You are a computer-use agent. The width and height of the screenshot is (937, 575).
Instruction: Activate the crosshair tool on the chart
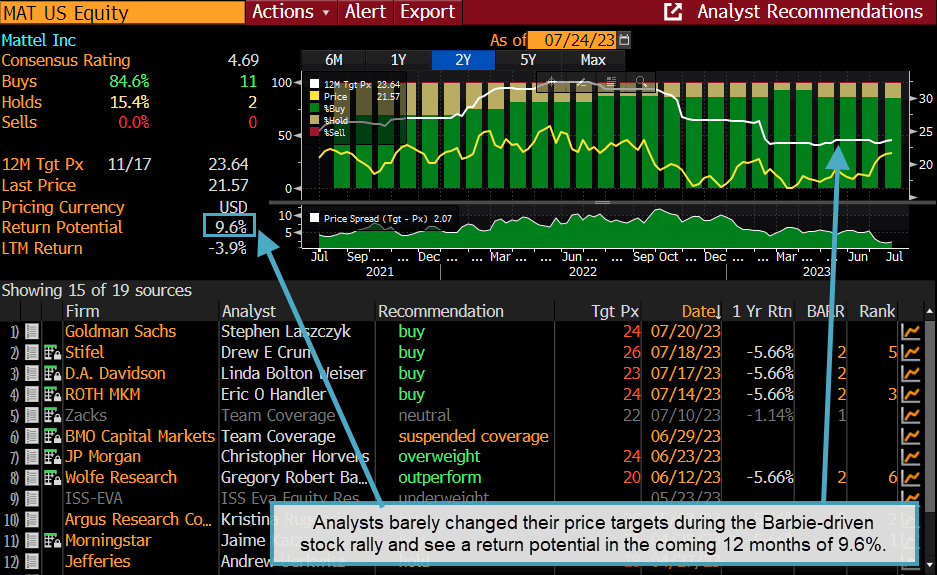click(x=552, y=82)
